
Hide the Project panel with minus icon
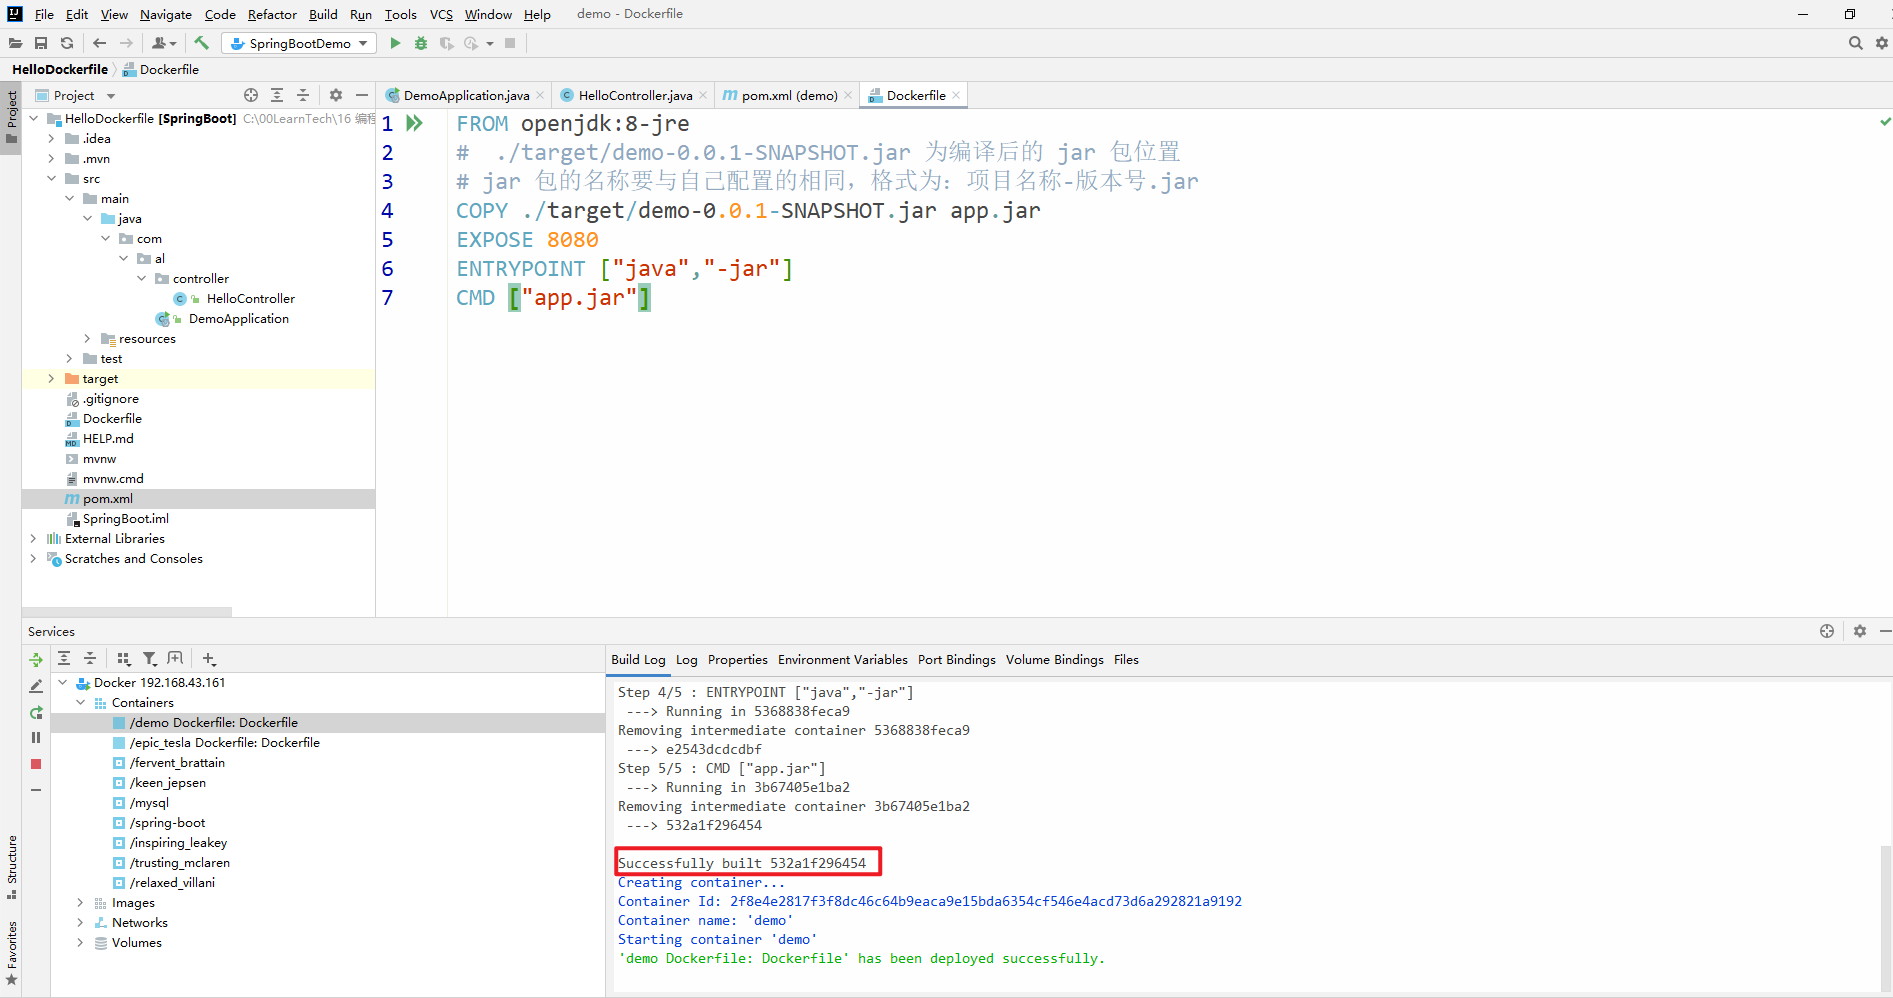362,95
